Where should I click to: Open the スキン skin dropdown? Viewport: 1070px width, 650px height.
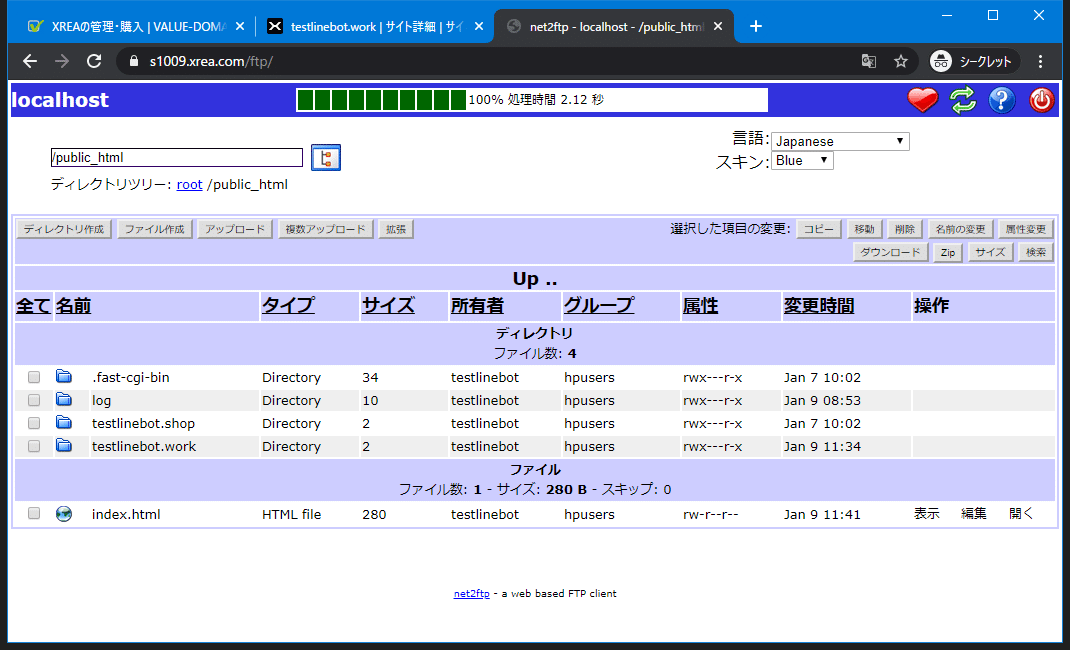tap(802, 160)
